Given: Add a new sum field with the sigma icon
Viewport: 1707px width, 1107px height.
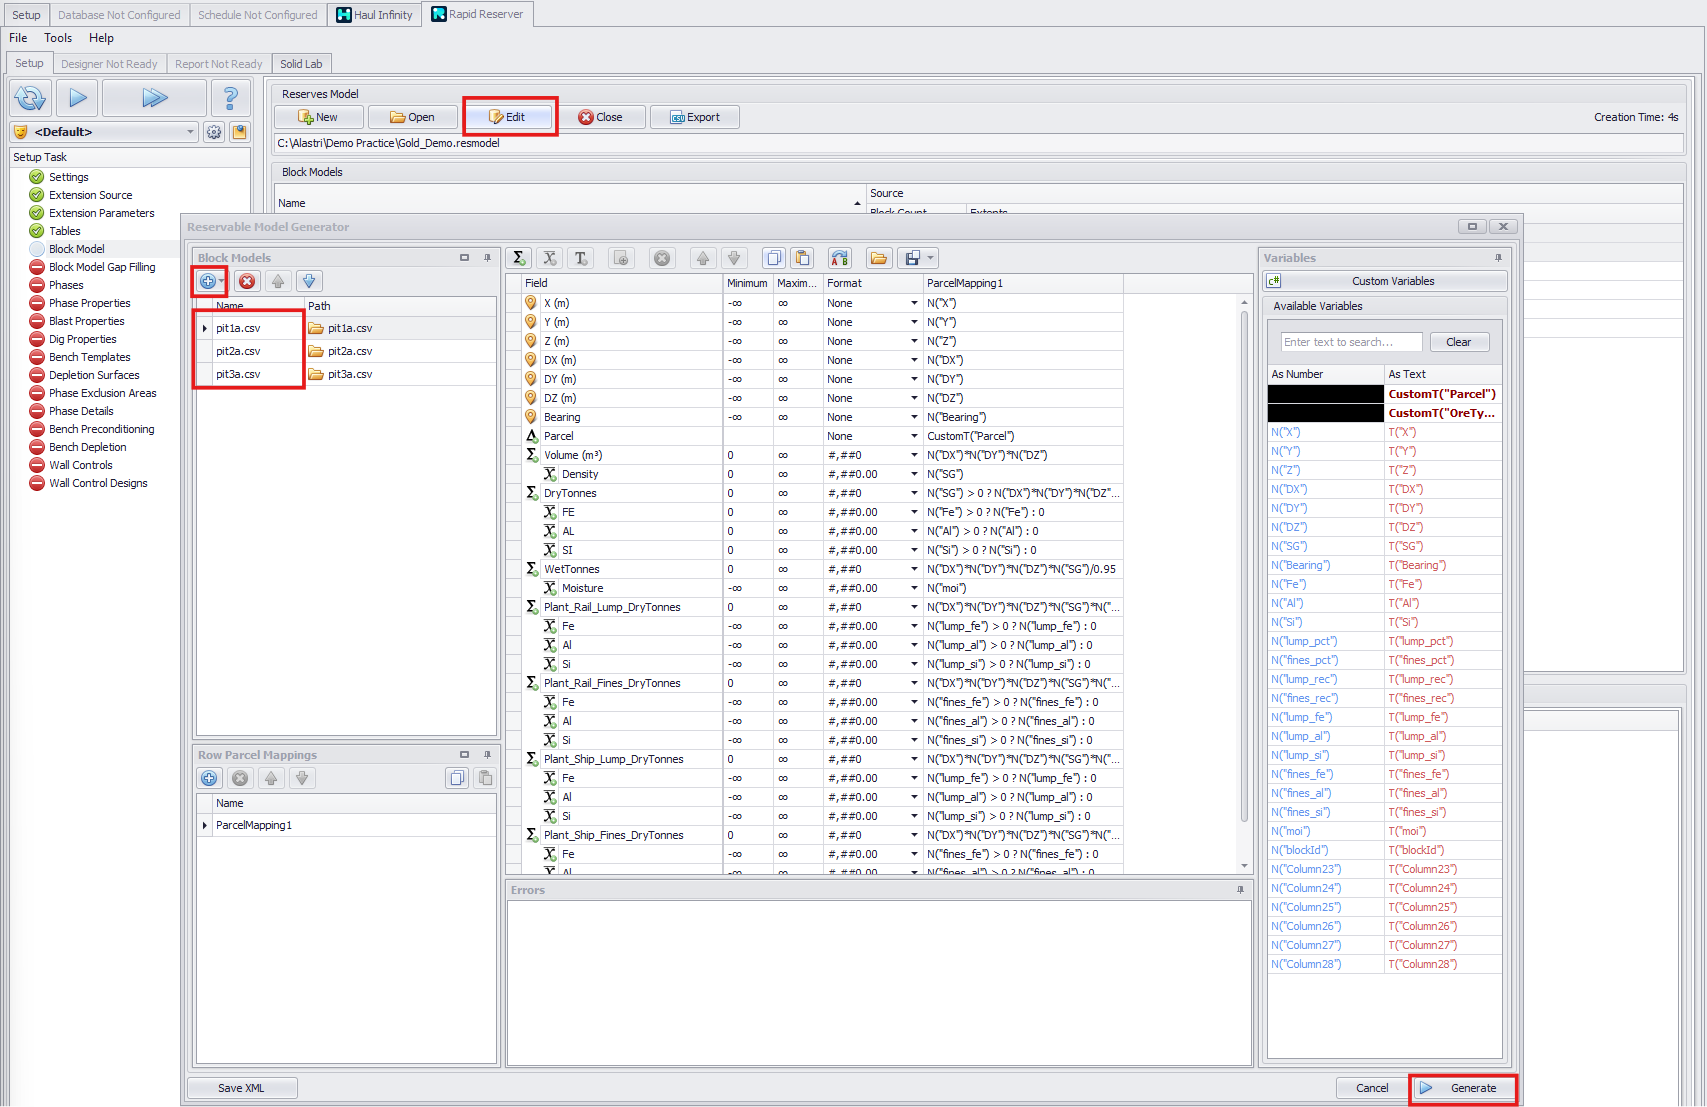Looking at the screenshot, I should pyautogui.click(x=519, y=257).
